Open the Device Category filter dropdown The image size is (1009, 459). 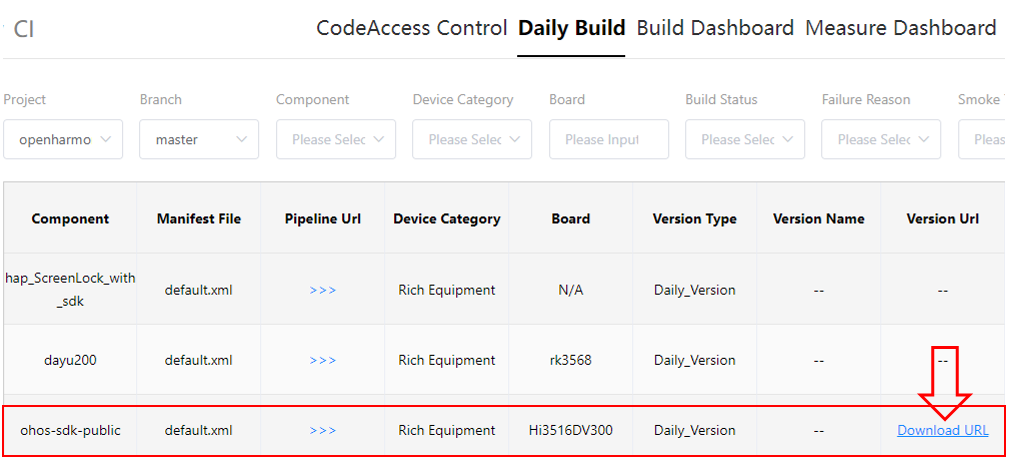[x=472, y=140]
